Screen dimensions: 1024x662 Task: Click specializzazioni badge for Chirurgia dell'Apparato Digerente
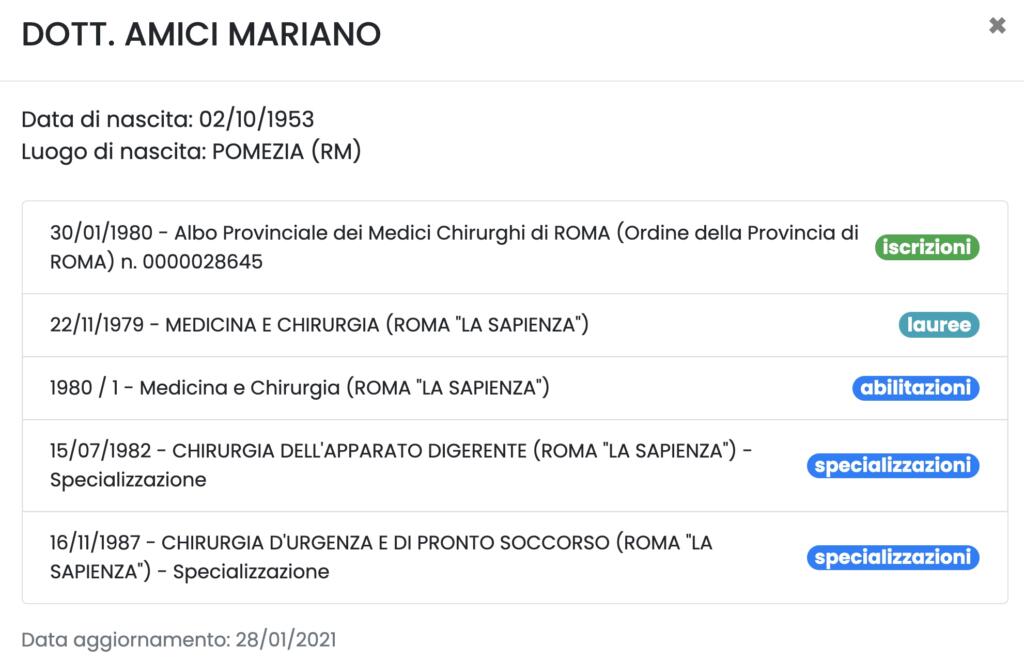coord(893,466)
